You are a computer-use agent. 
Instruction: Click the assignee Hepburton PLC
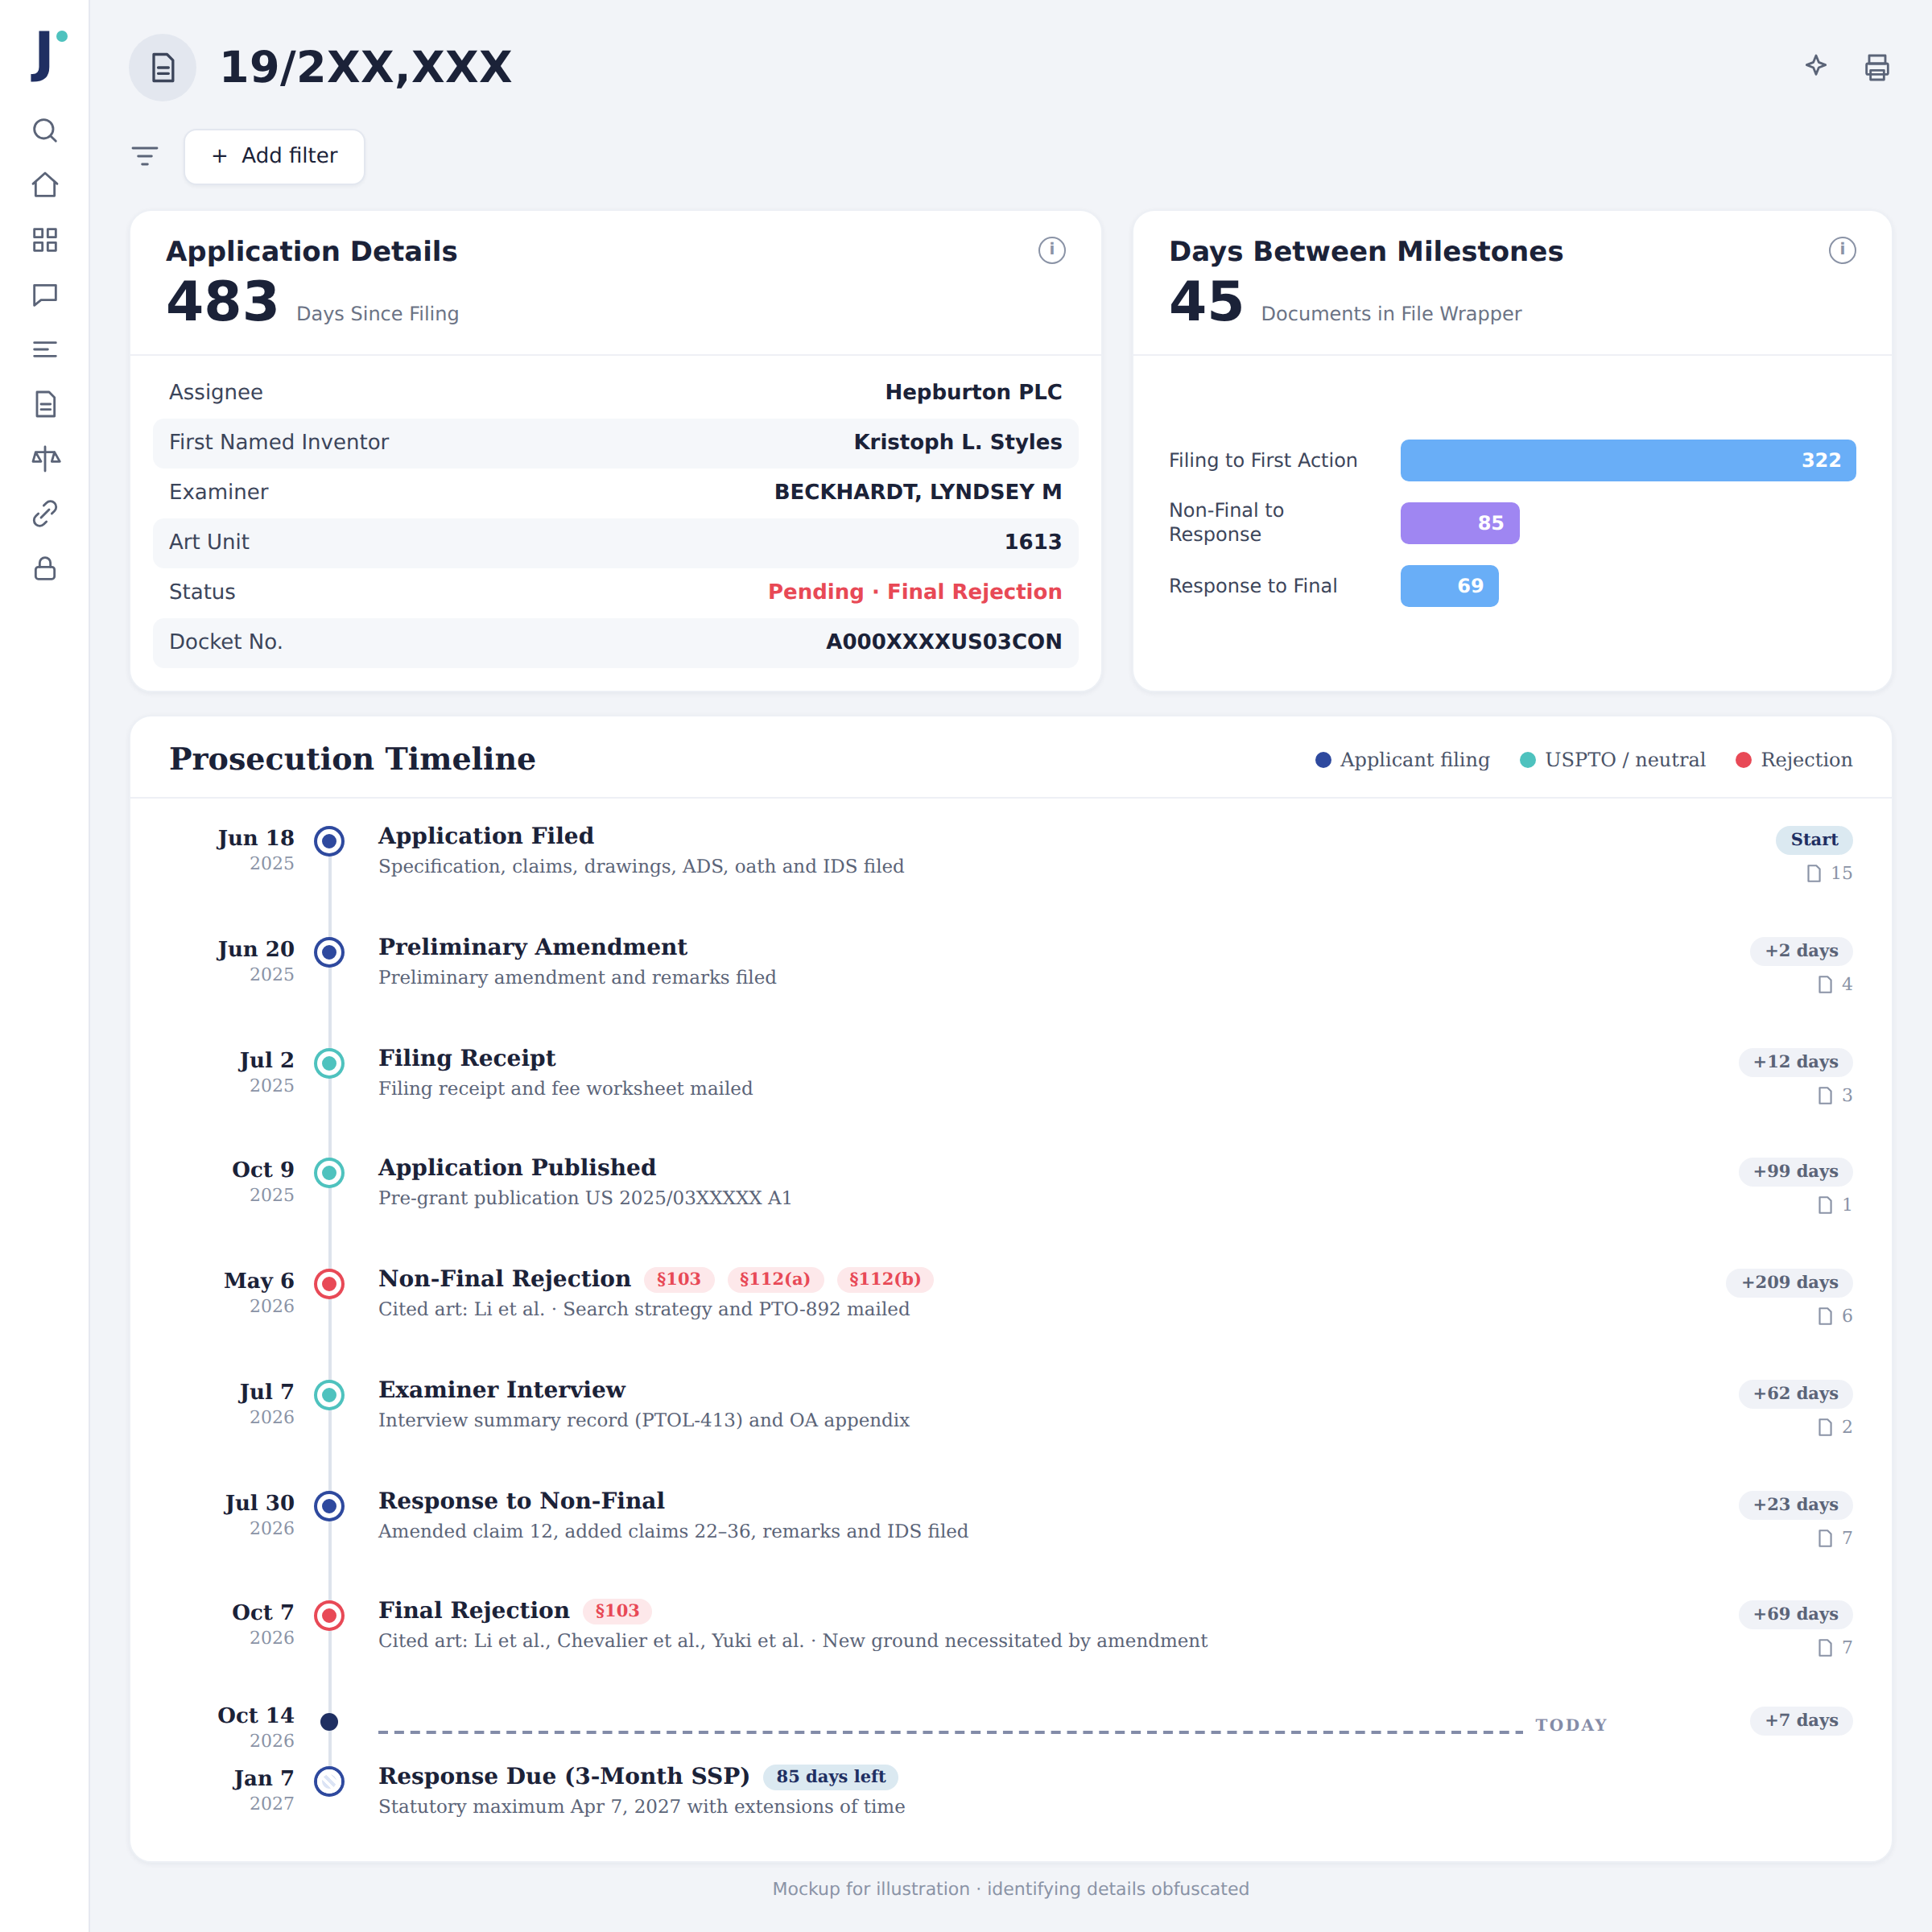click(x=973, y=392)
